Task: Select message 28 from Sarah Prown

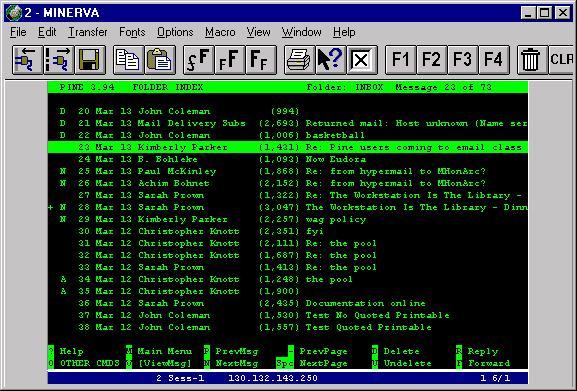Action: pyautogui.click(x=288, y=207)
